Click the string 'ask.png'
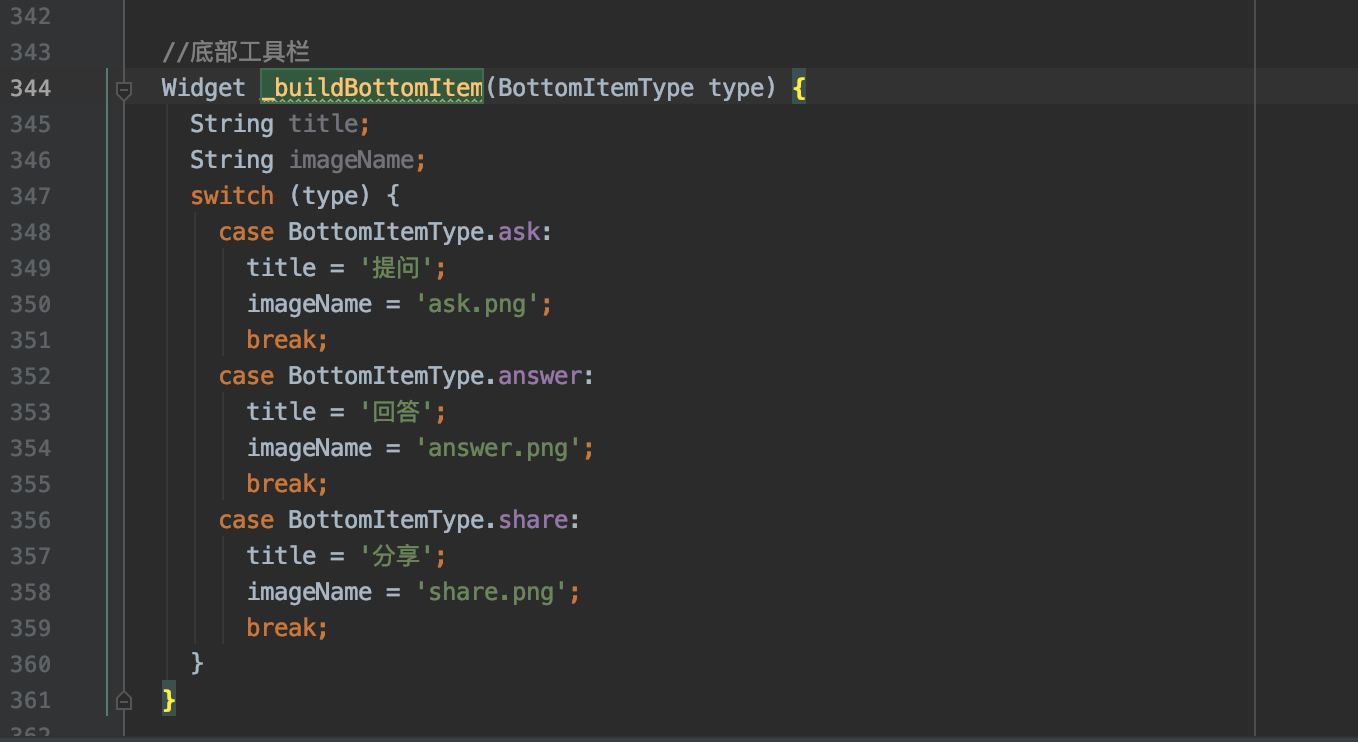 pyautogui.click(x=477, y=304)
